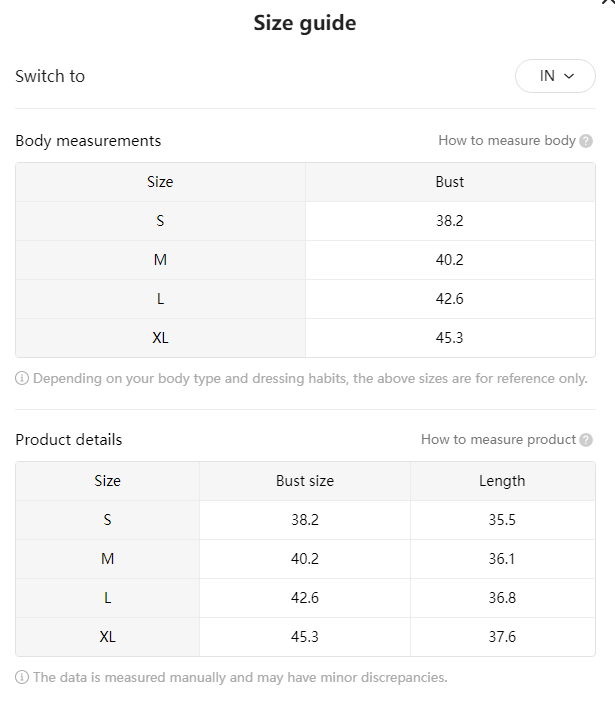Open the How to measure body link

[507, 141]
